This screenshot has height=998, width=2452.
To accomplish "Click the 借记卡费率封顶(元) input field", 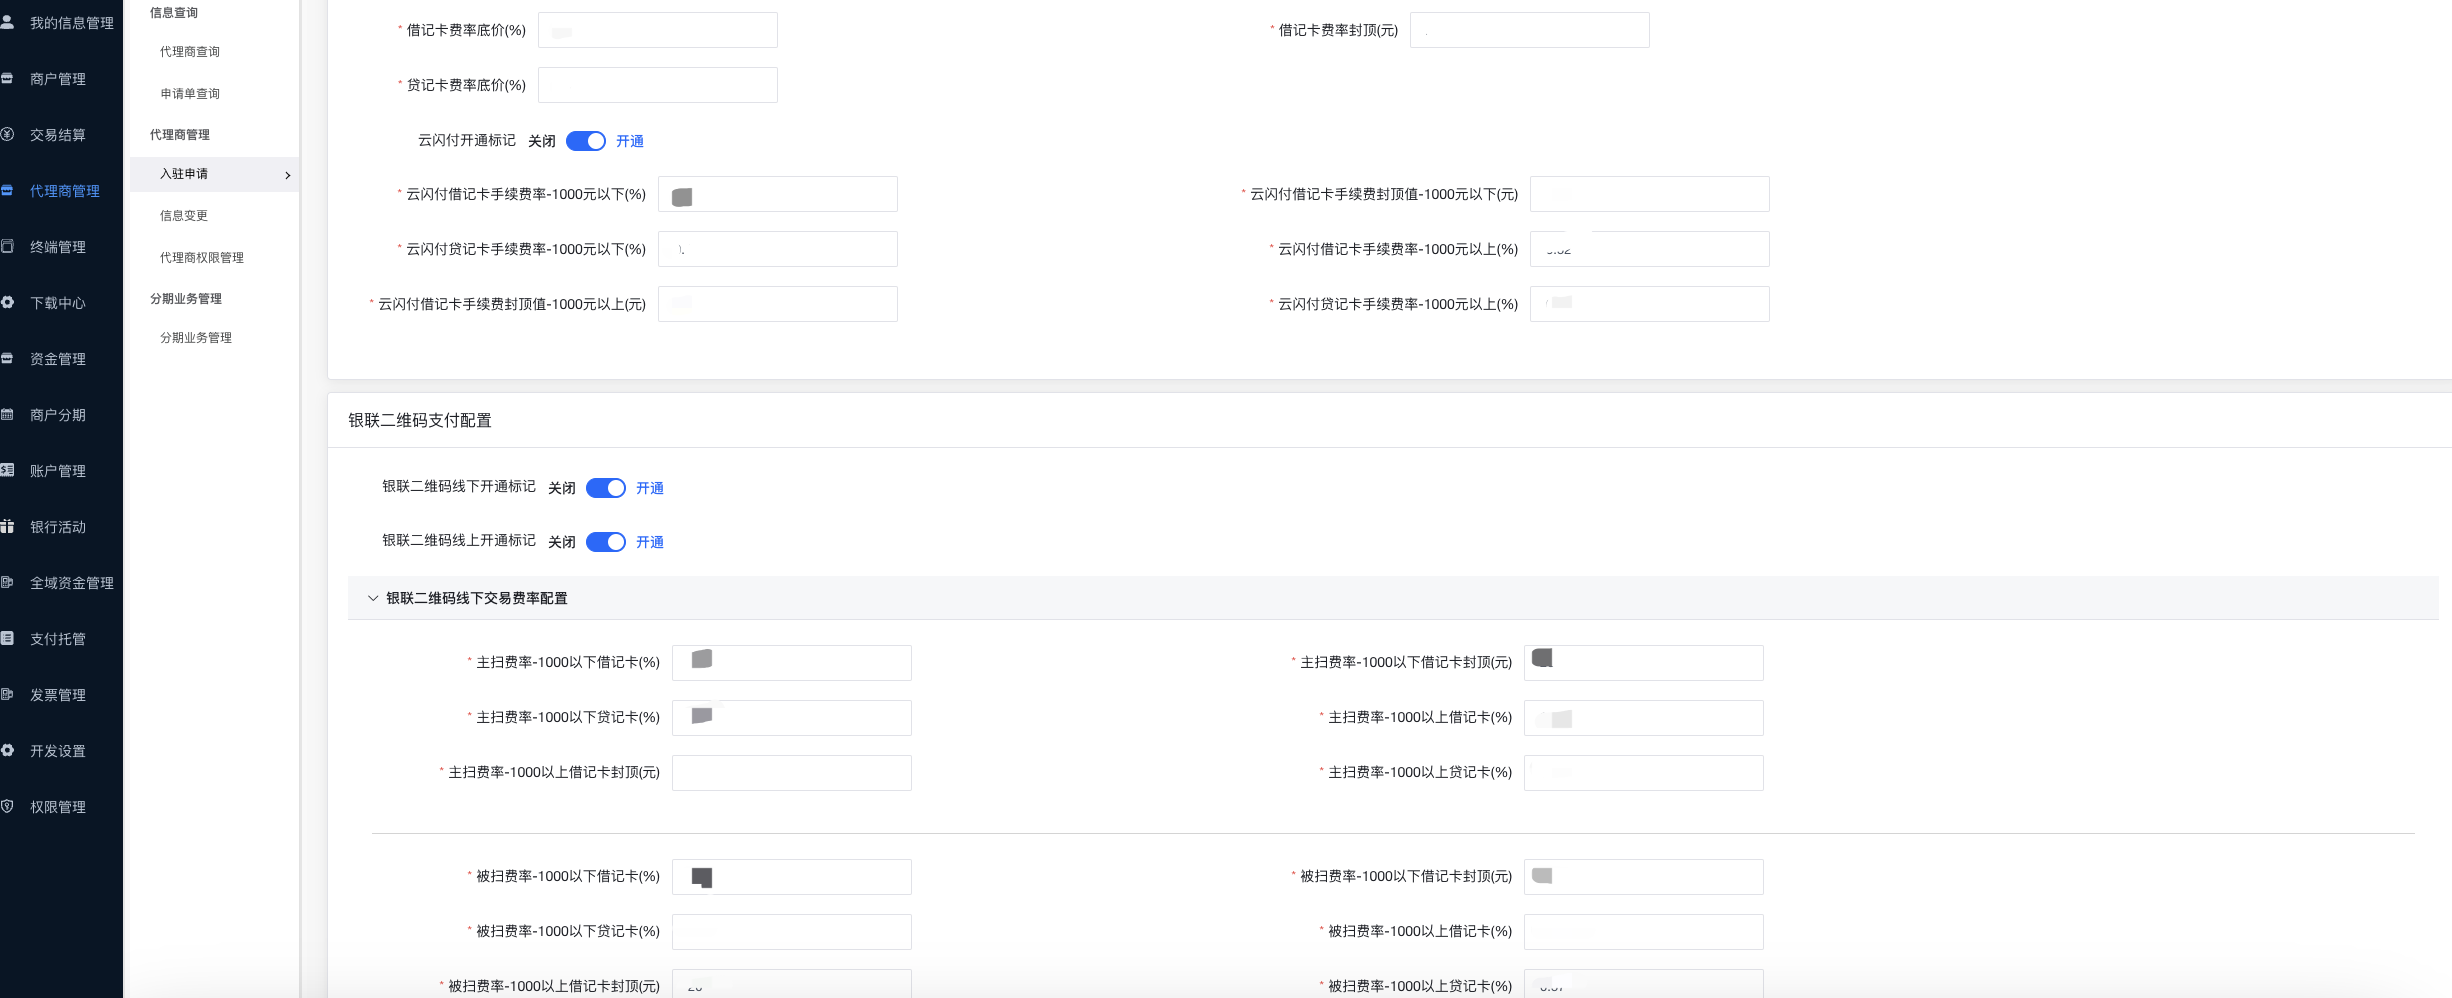I will 1530,30.
